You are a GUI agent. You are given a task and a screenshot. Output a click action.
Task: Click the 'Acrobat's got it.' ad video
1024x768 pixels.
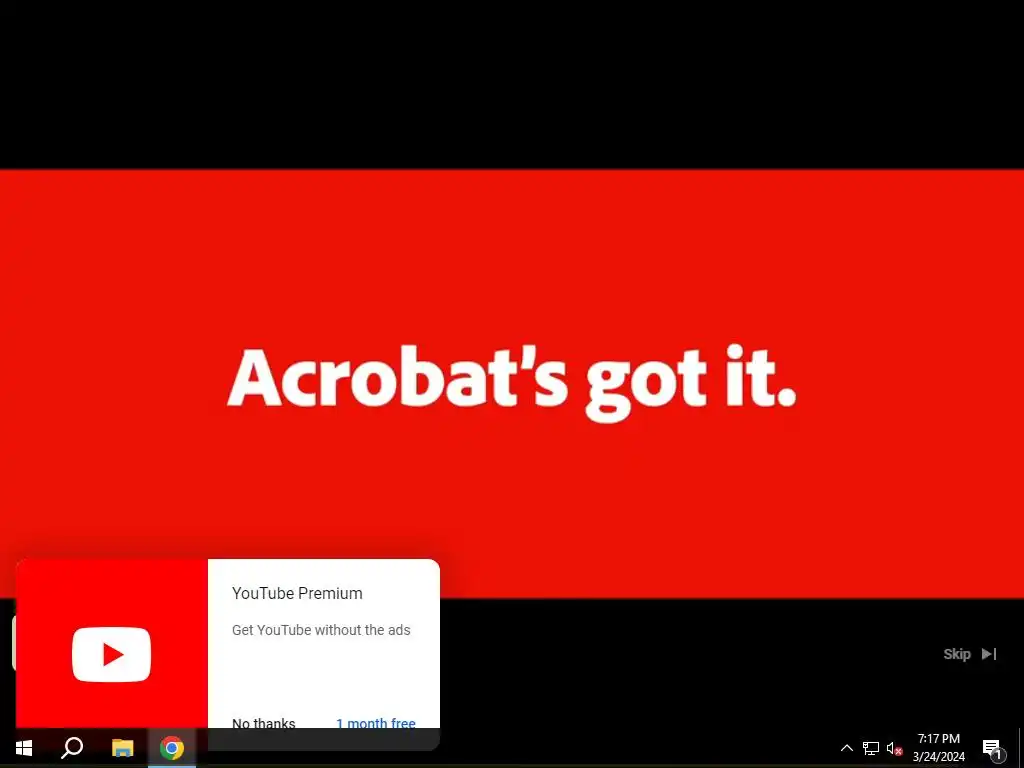pyautogui.click(x=512, y=384)
